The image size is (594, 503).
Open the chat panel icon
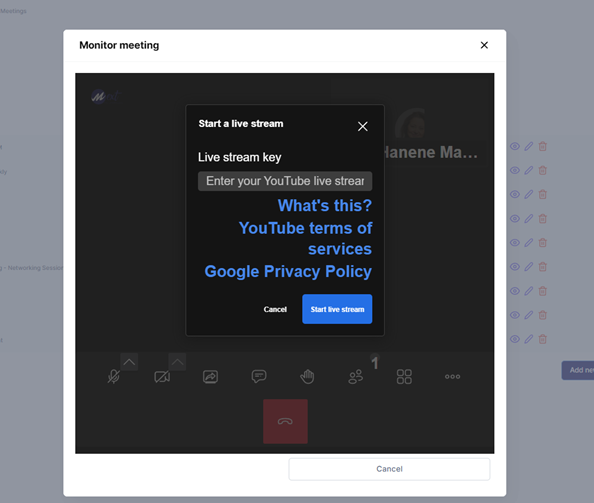pyautogui.click(x=259, y=376)
